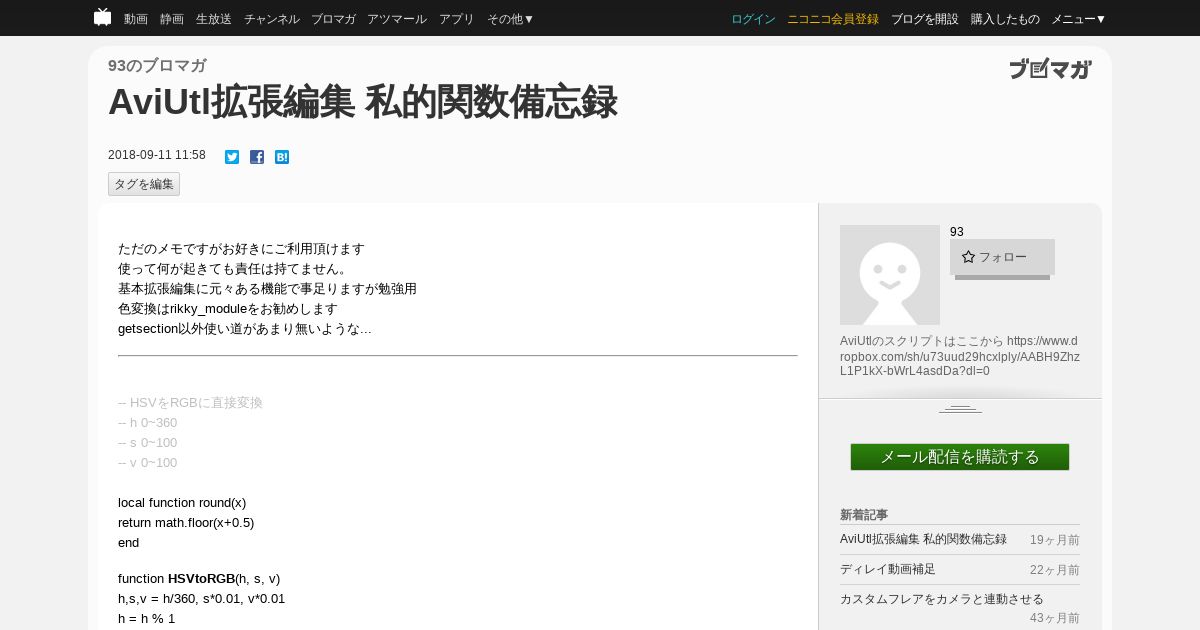Click the 新着記事 heading

(x=864, y=515)
